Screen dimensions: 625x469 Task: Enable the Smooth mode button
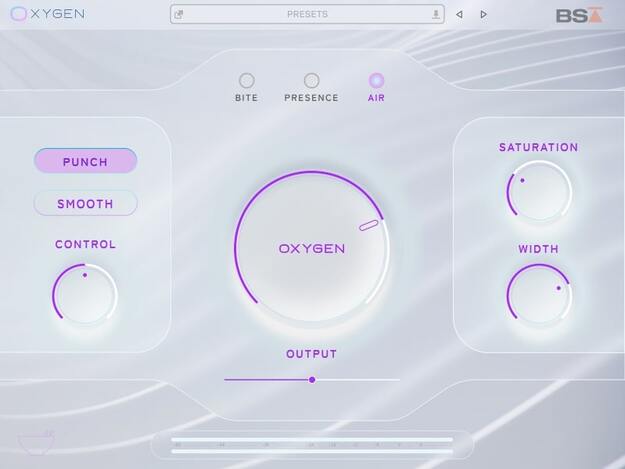[85, 203]
